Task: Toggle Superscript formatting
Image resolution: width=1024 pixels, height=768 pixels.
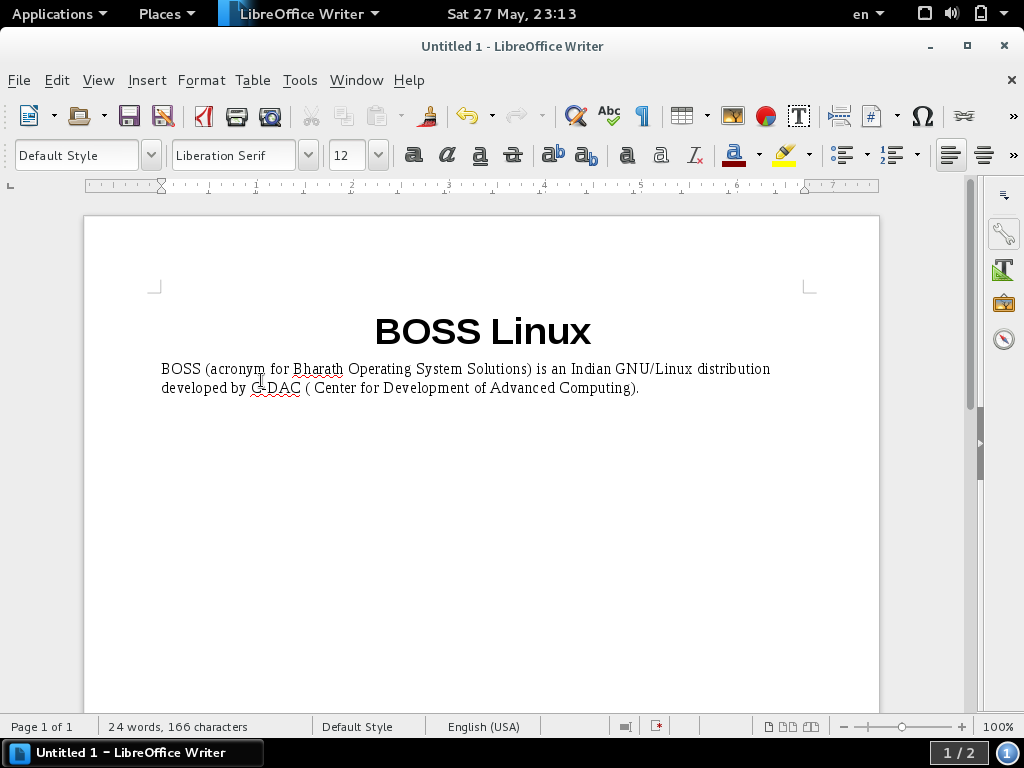Action: (553, 155)
